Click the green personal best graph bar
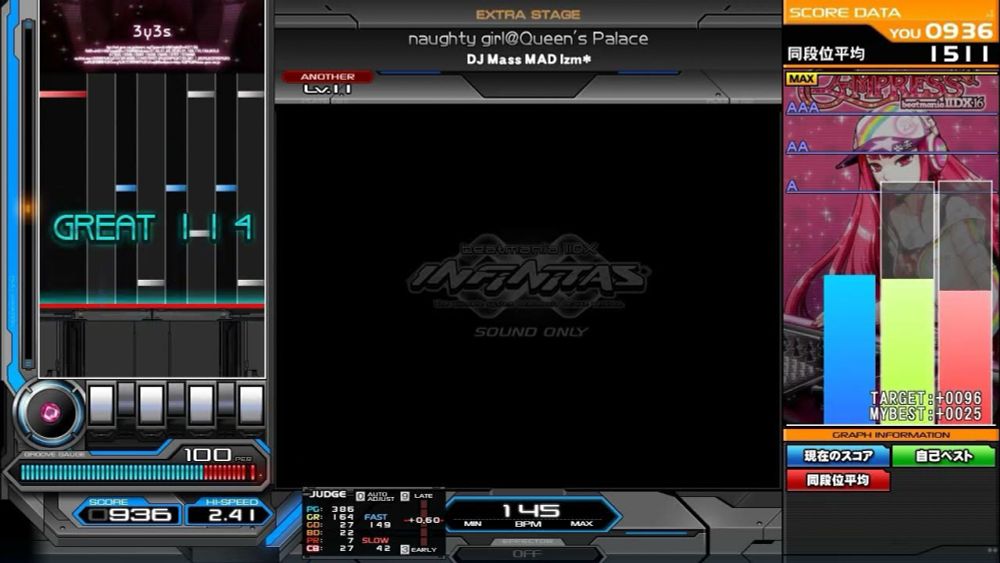This screenshot has width=1000, height=563. 907,351
